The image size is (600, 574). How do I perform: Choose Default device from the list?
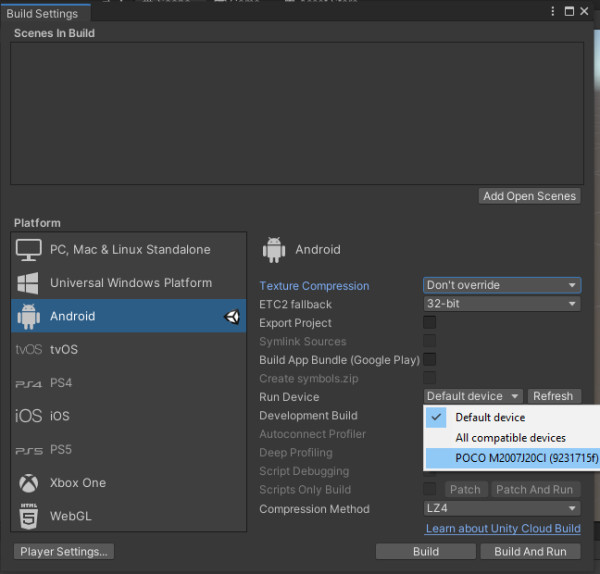tap(512, 417)
